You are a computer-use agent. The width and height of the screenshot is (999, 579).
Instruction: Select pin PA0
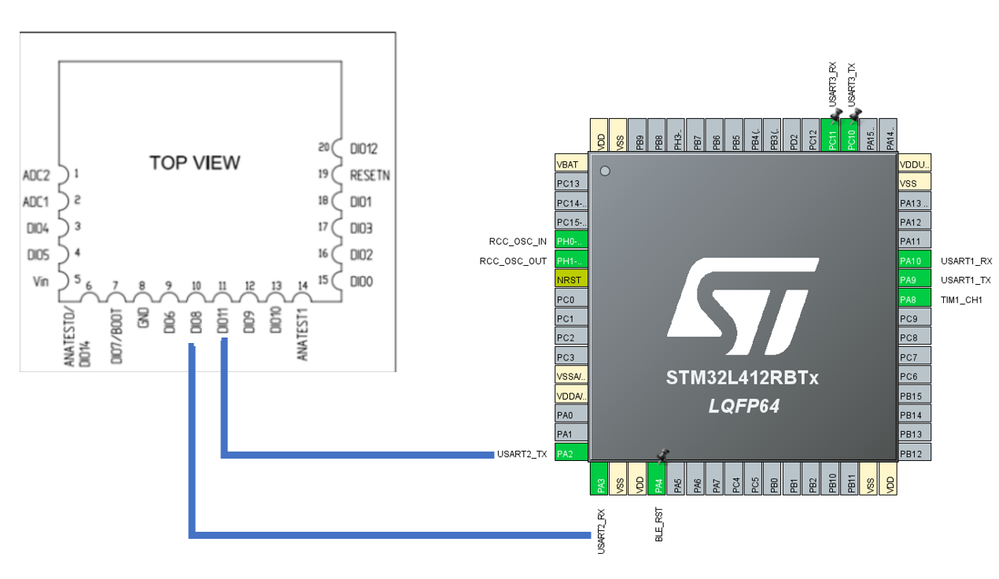click(571, 415)
